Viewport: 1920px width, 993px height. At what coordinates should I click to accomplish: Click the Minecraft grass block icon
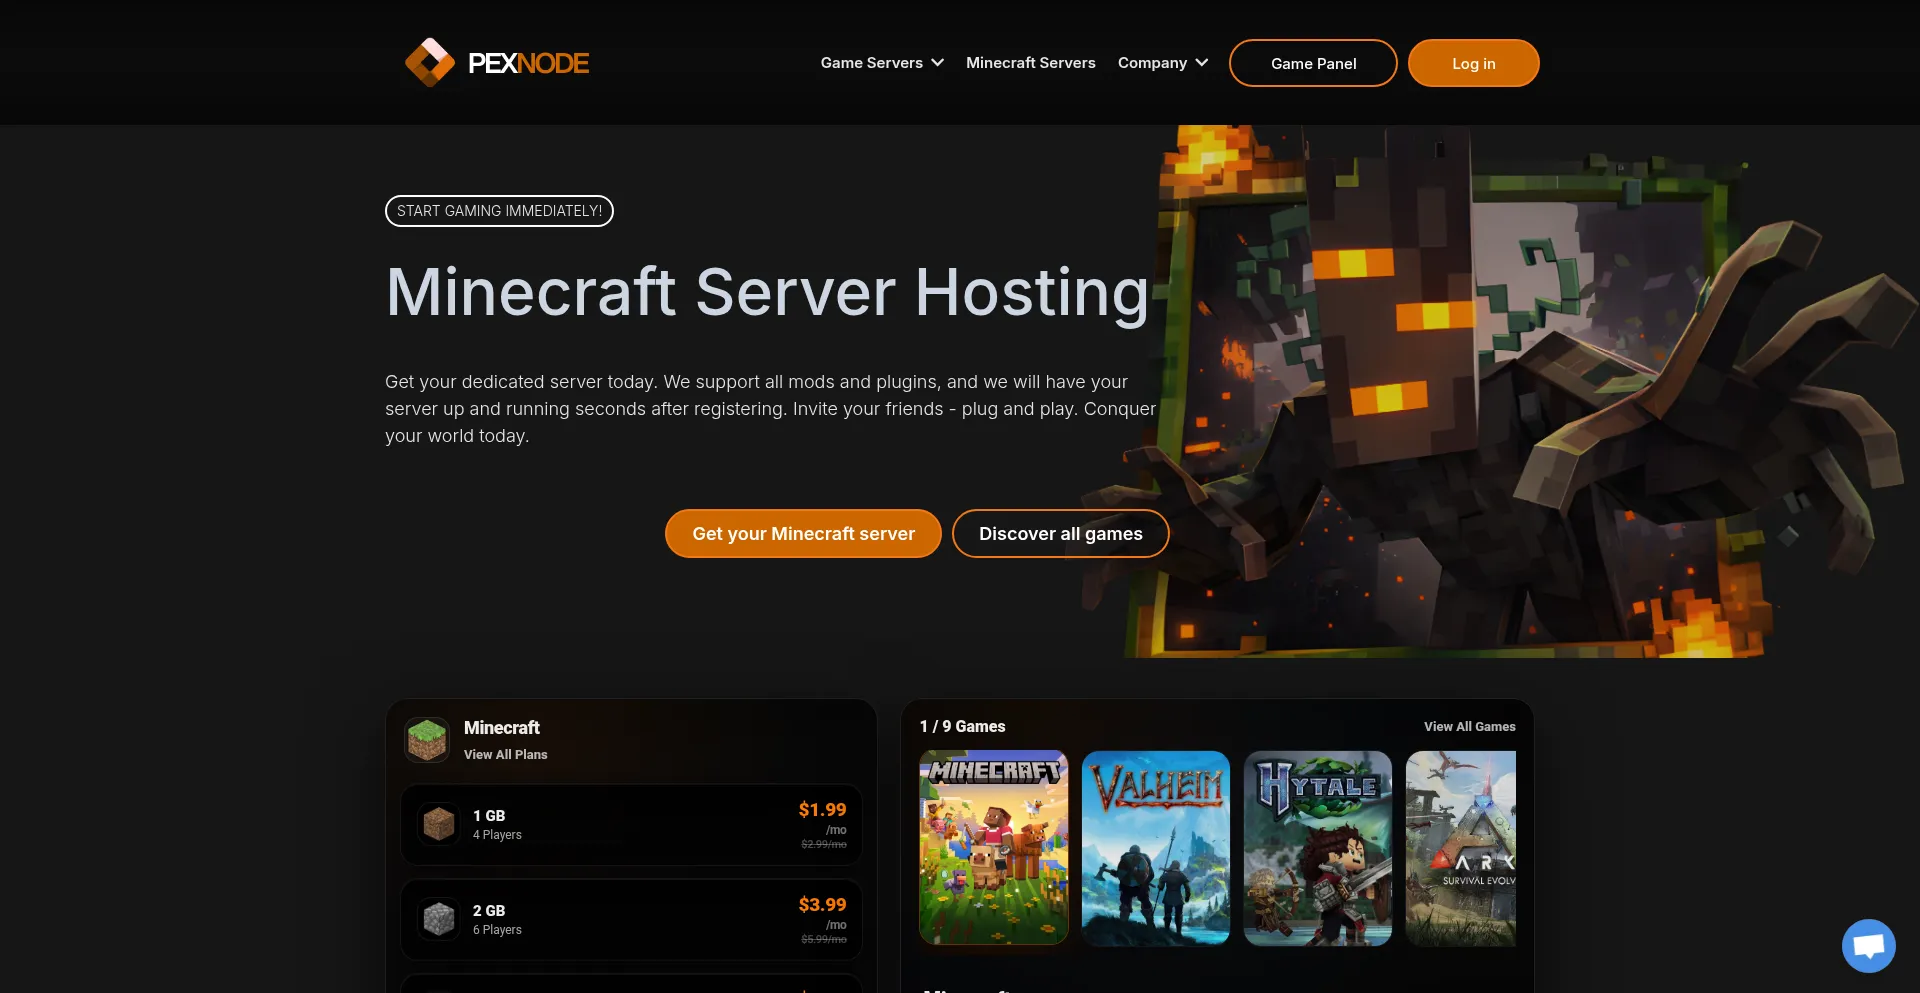427,740
